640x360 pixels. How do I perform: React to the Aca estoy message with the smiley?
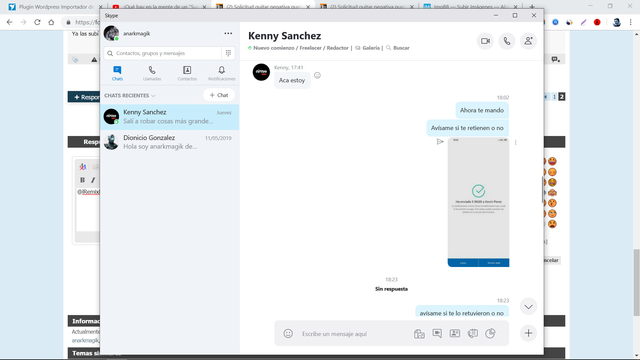(317, 76)
